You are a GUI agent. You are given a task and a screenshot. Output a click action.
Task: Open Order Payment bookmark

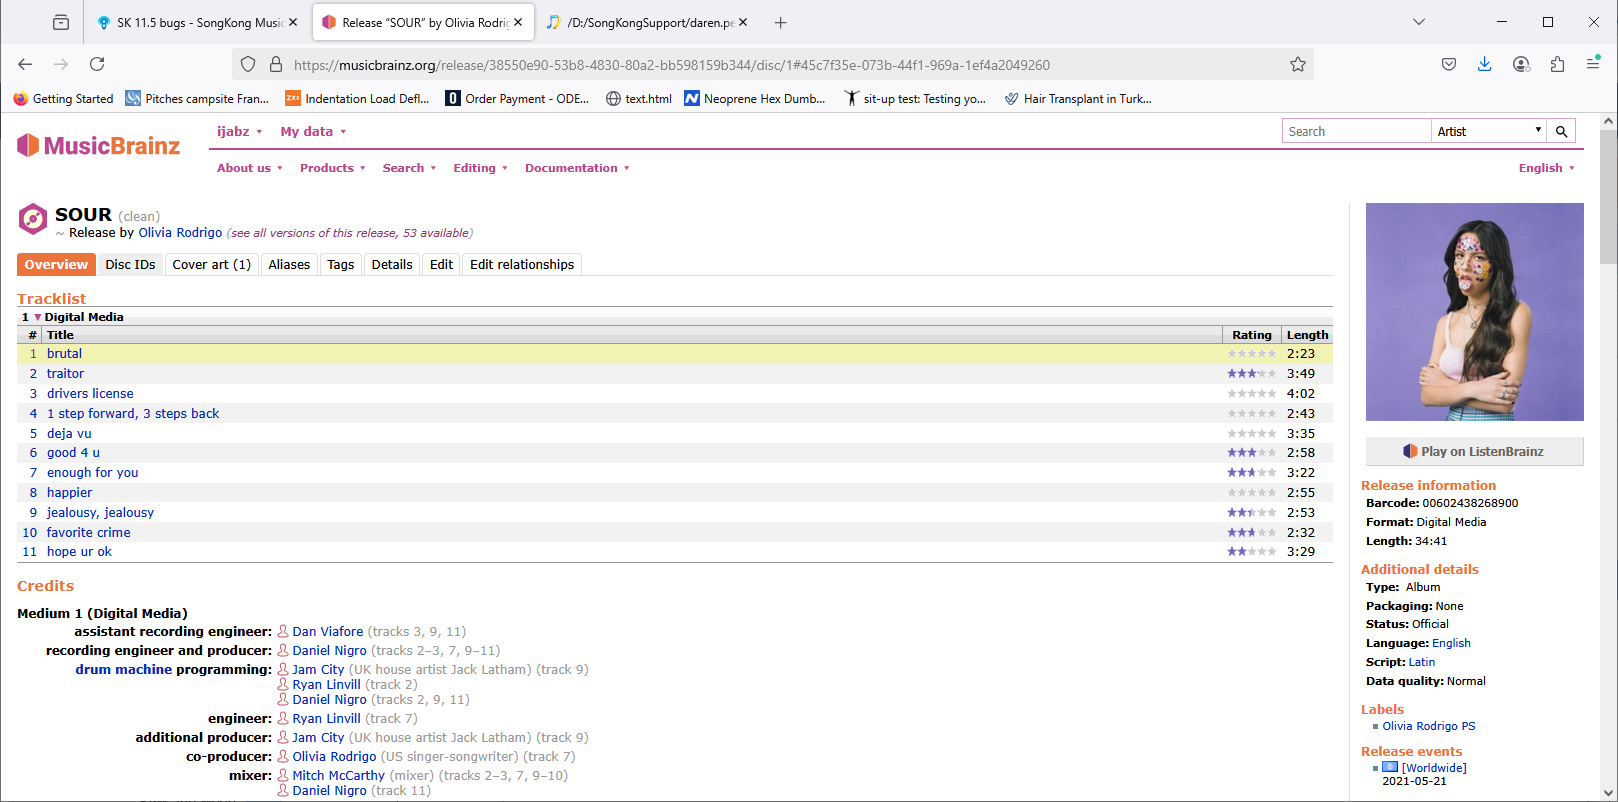coord(517,98)
